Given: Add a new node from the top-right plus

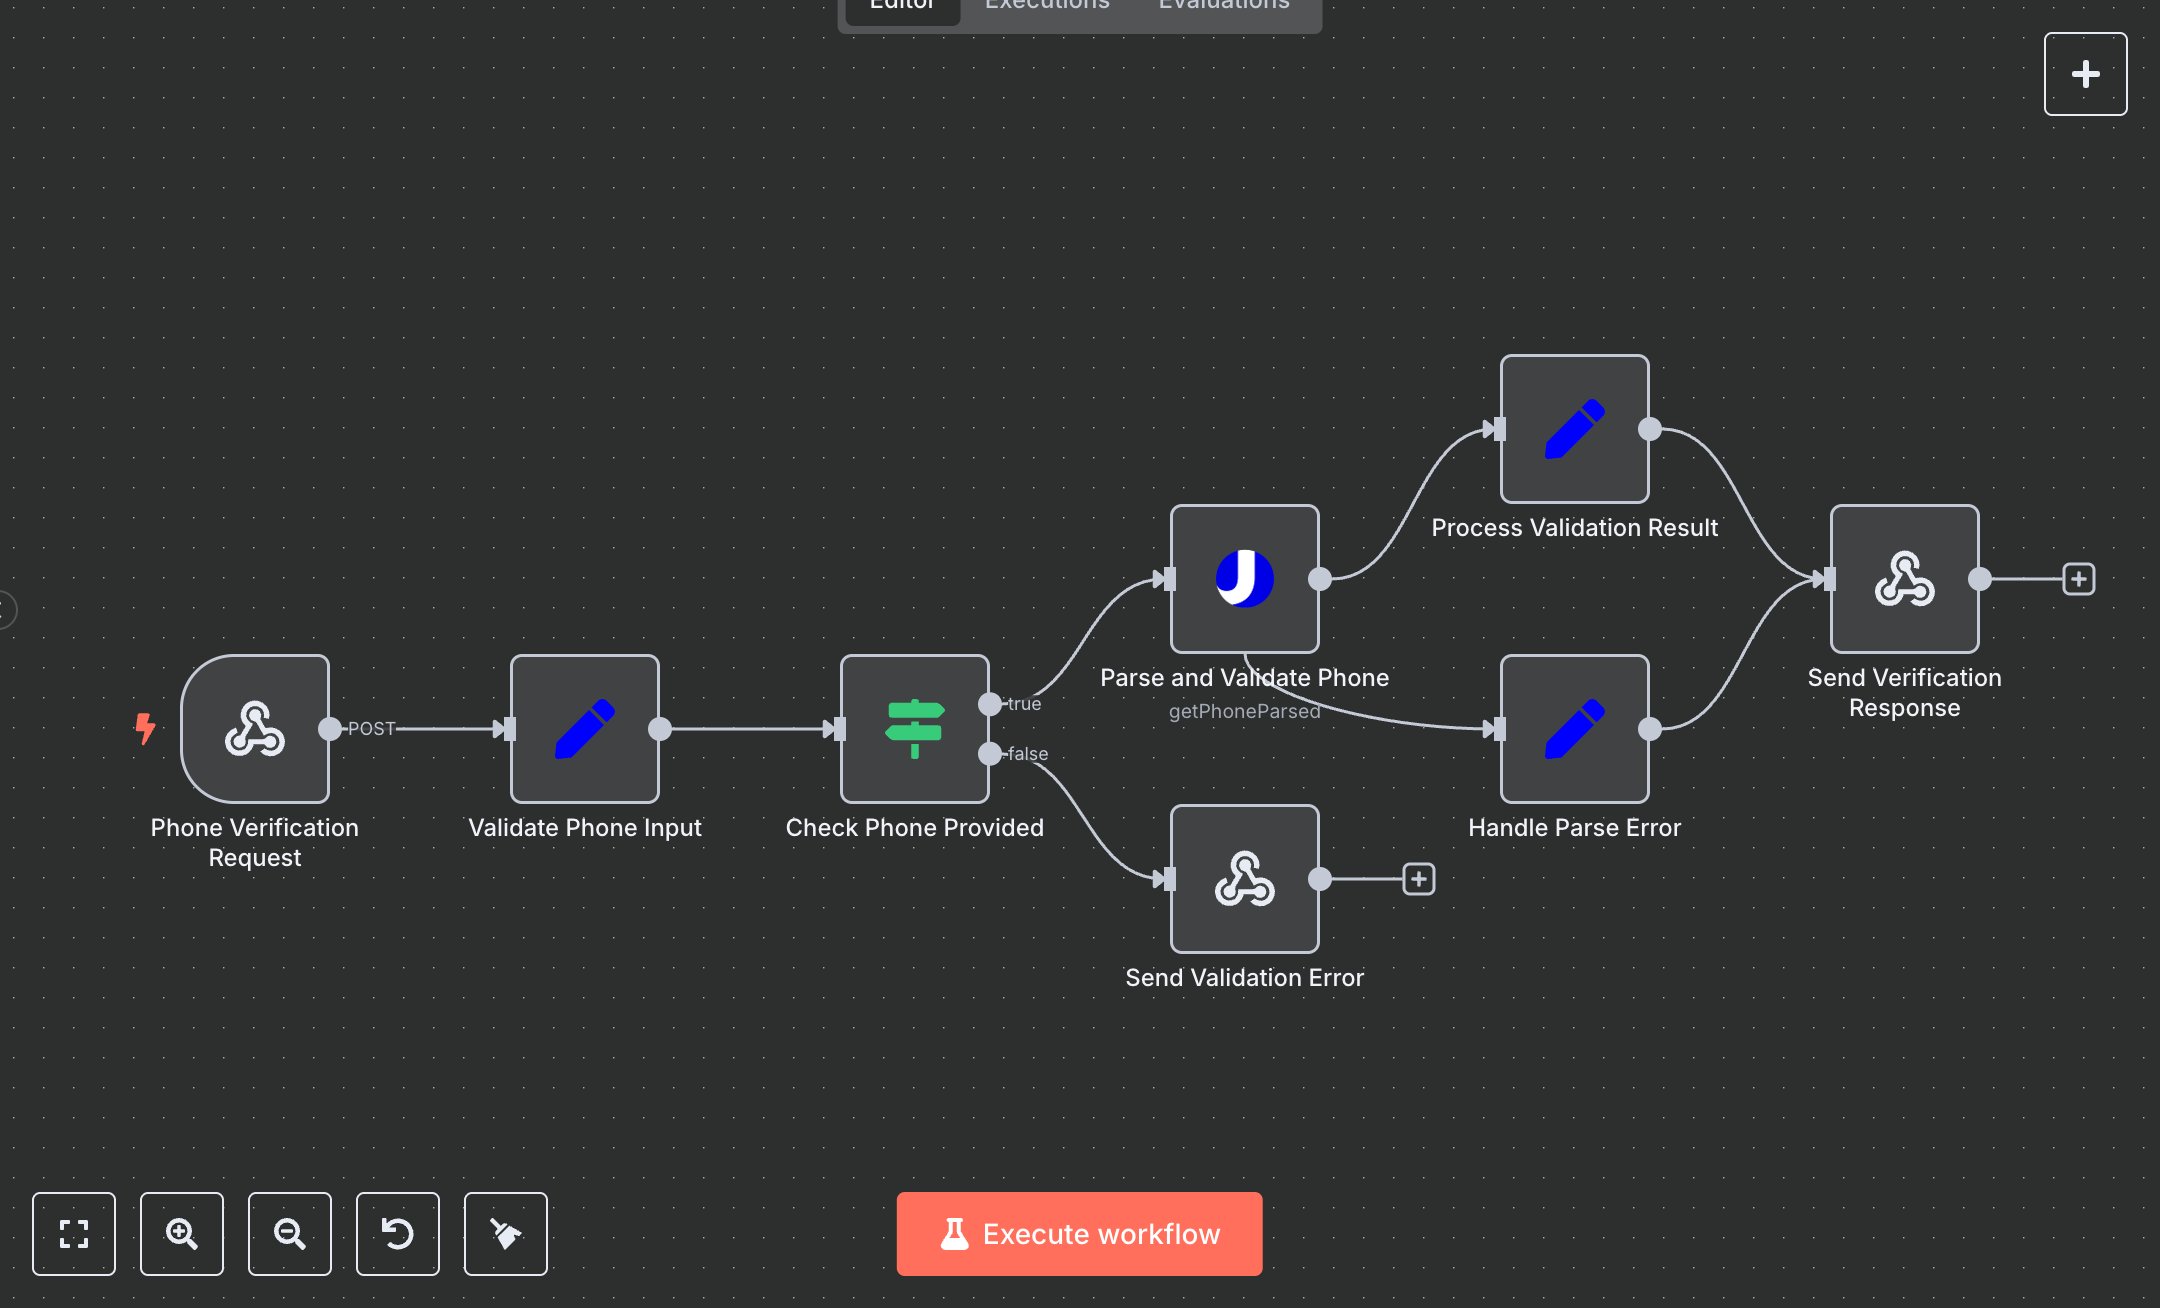Looking at the screenshot, I should [2085, 73].
